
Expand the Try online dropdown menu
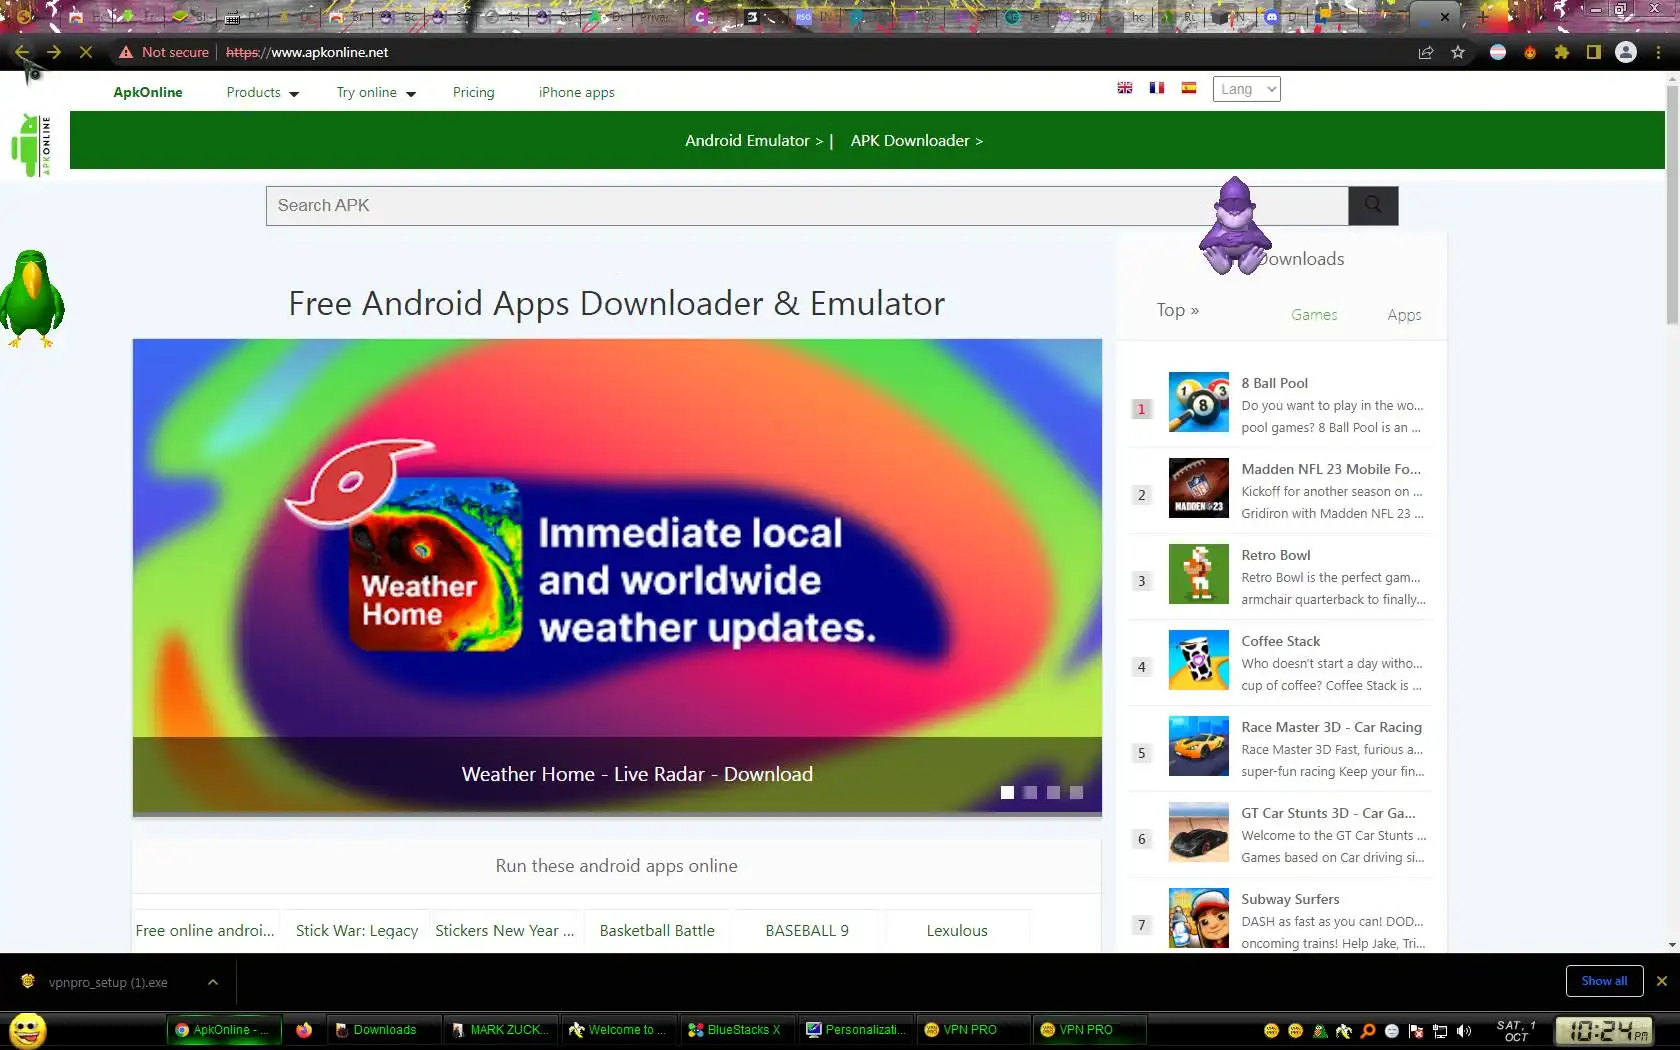click(x=376, y=92)
